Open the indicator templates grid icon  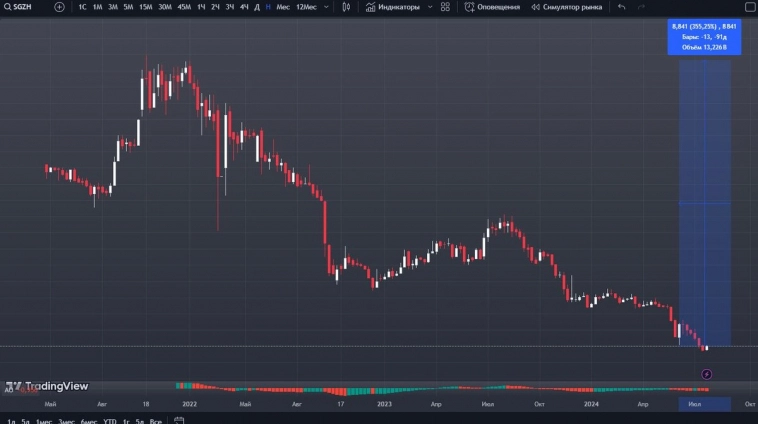(445, 7)
